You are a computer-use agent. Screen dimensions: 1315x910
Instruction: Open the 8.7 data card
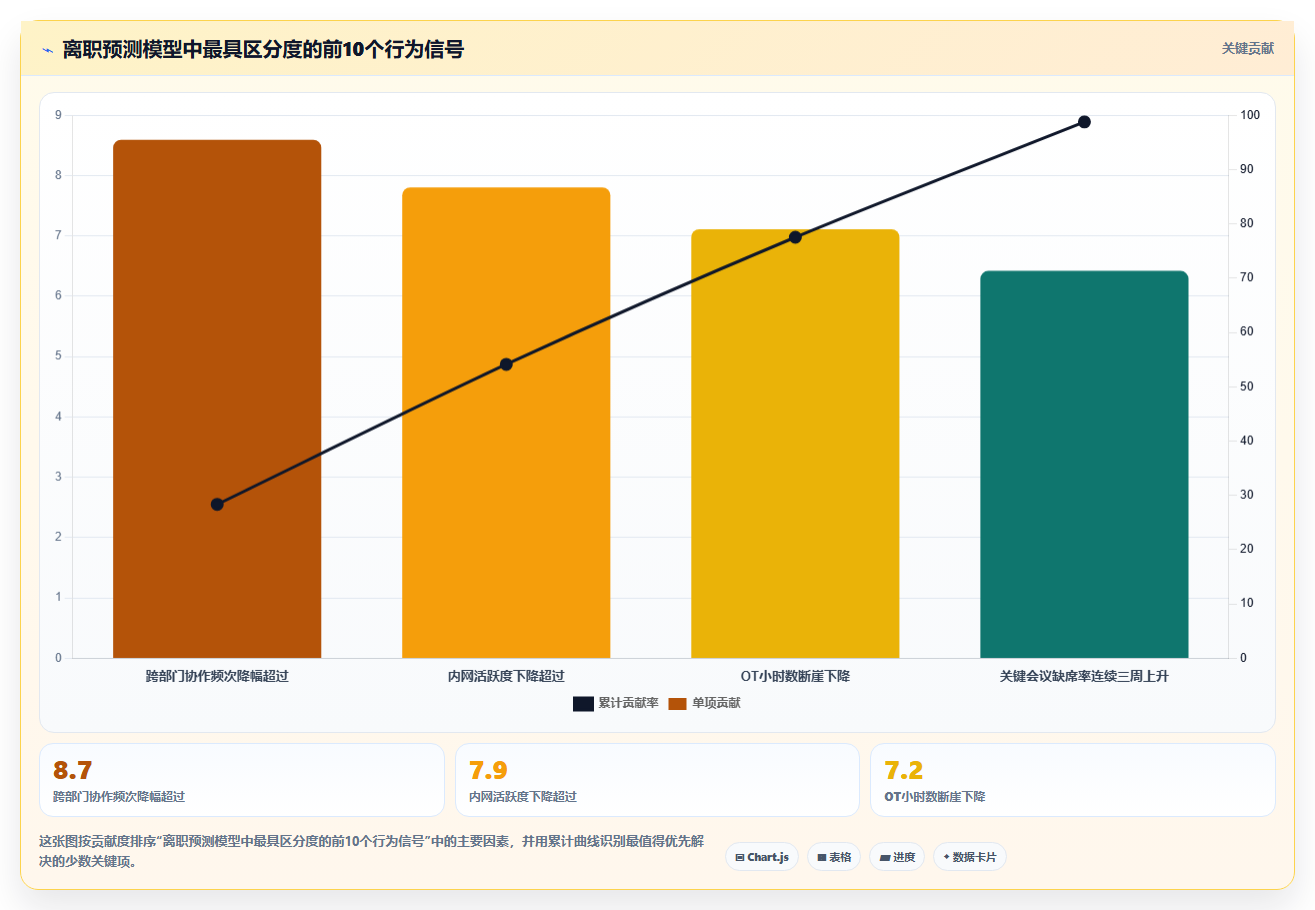[242, 780]
